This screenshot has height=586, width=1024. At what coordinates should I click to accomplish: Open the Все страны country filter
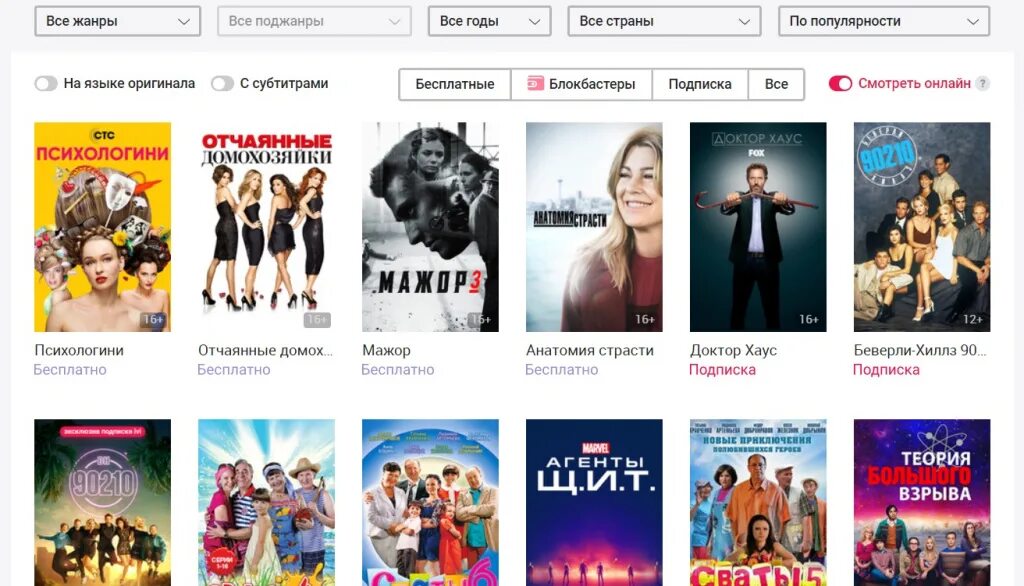click(x=664, y=21)
